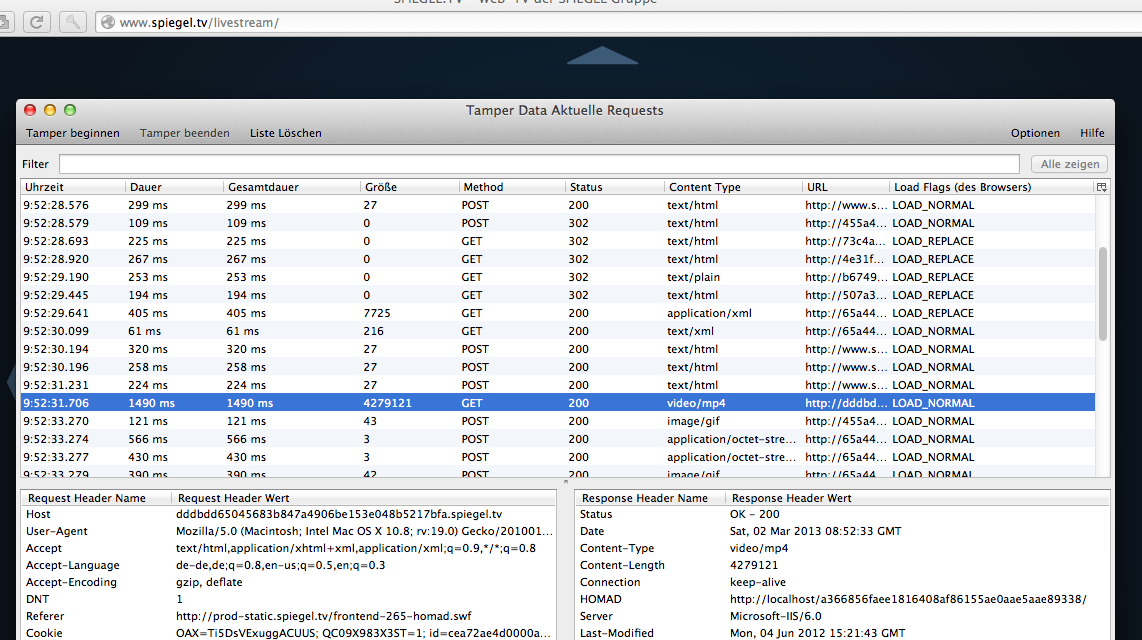Close the Tamper Data window via red button
This screenshot has width=1142, height=640.
[30, 110]
